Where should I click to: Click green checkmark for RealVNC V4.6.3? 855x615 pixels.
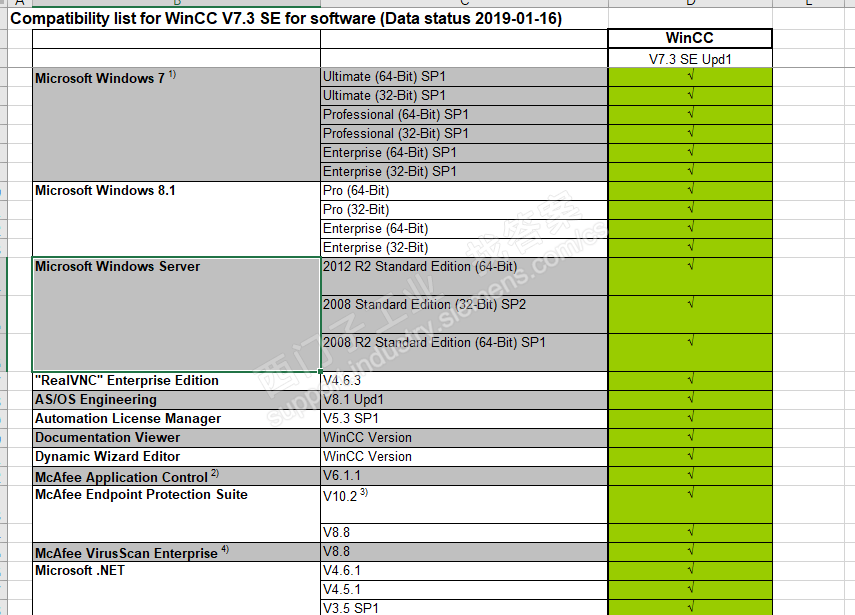[x=690, y=379]
